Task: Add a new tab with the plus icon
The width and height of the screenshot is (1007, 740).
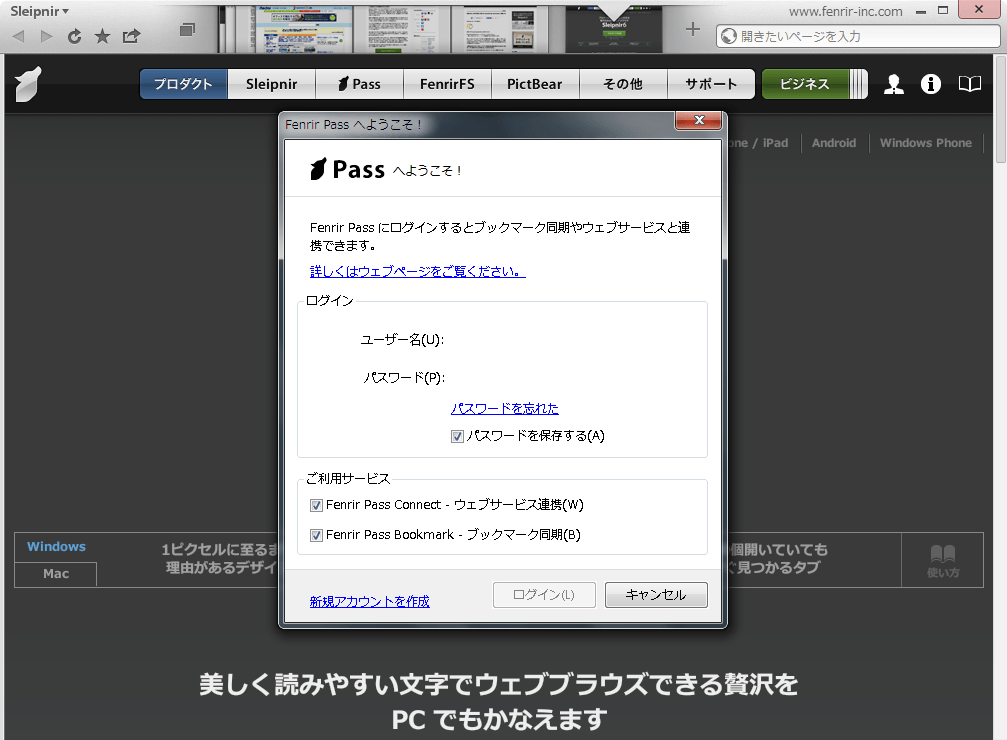Action: (692, 29)
